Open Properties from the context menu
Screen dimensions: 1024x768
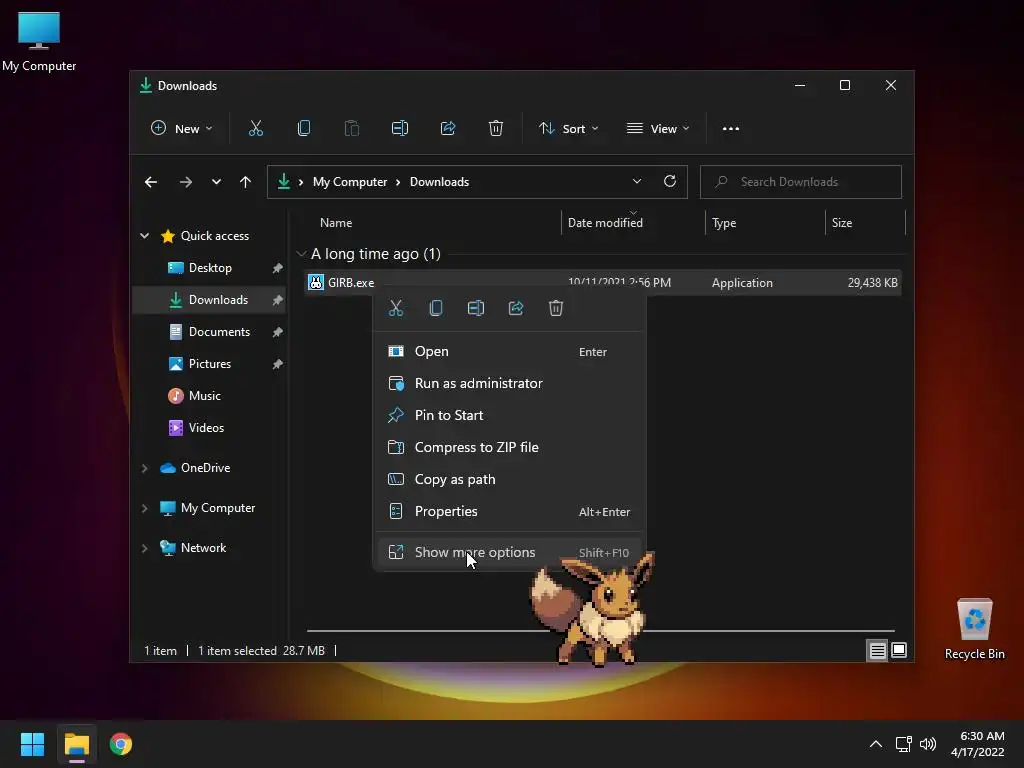pos(510,511)
